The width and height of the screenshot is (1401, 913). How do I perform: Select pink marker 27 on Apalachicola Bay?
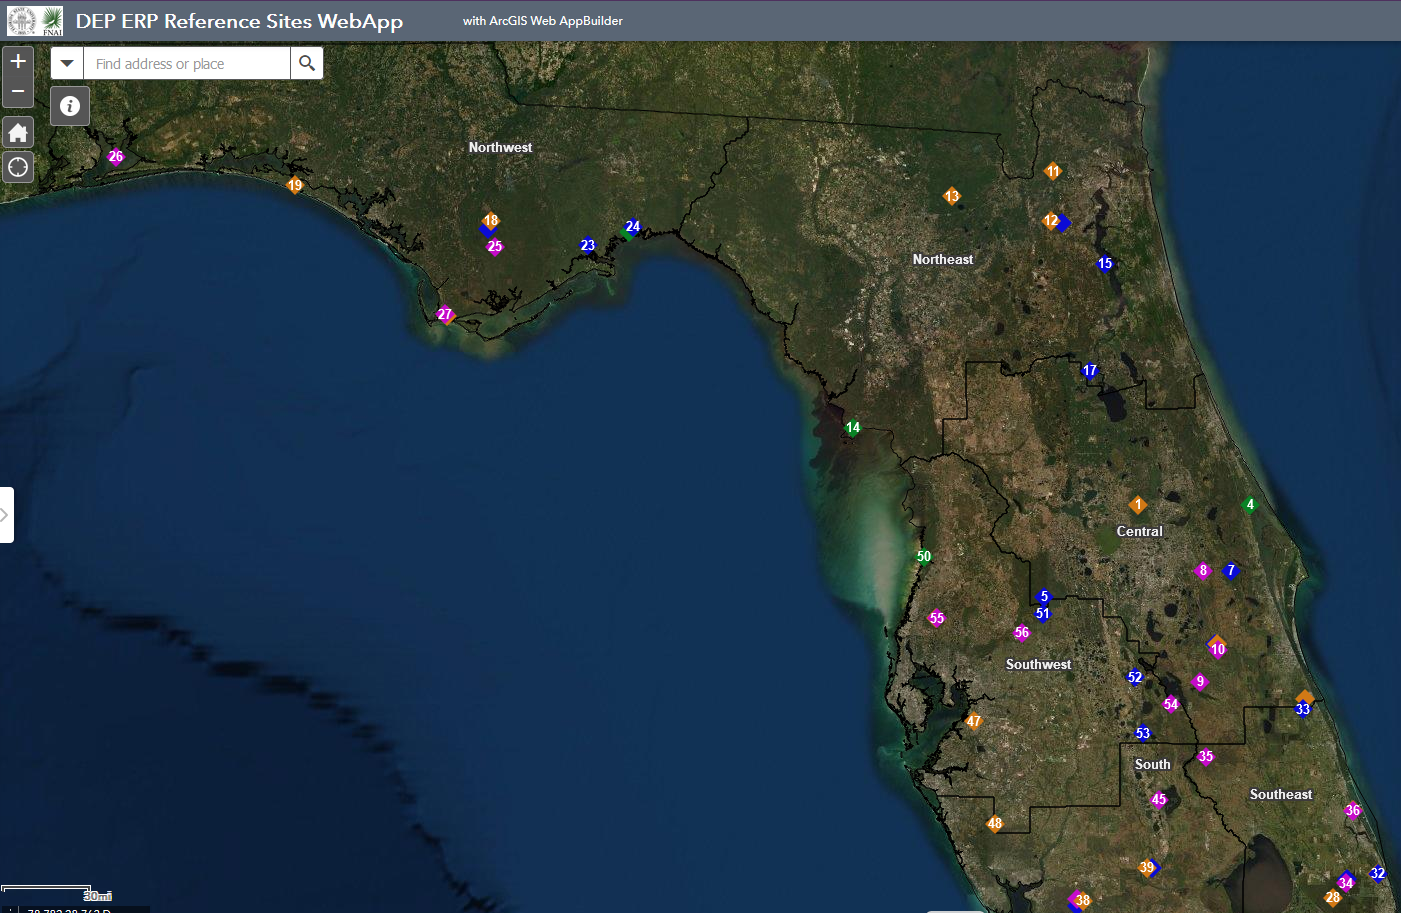click(446, 314)
